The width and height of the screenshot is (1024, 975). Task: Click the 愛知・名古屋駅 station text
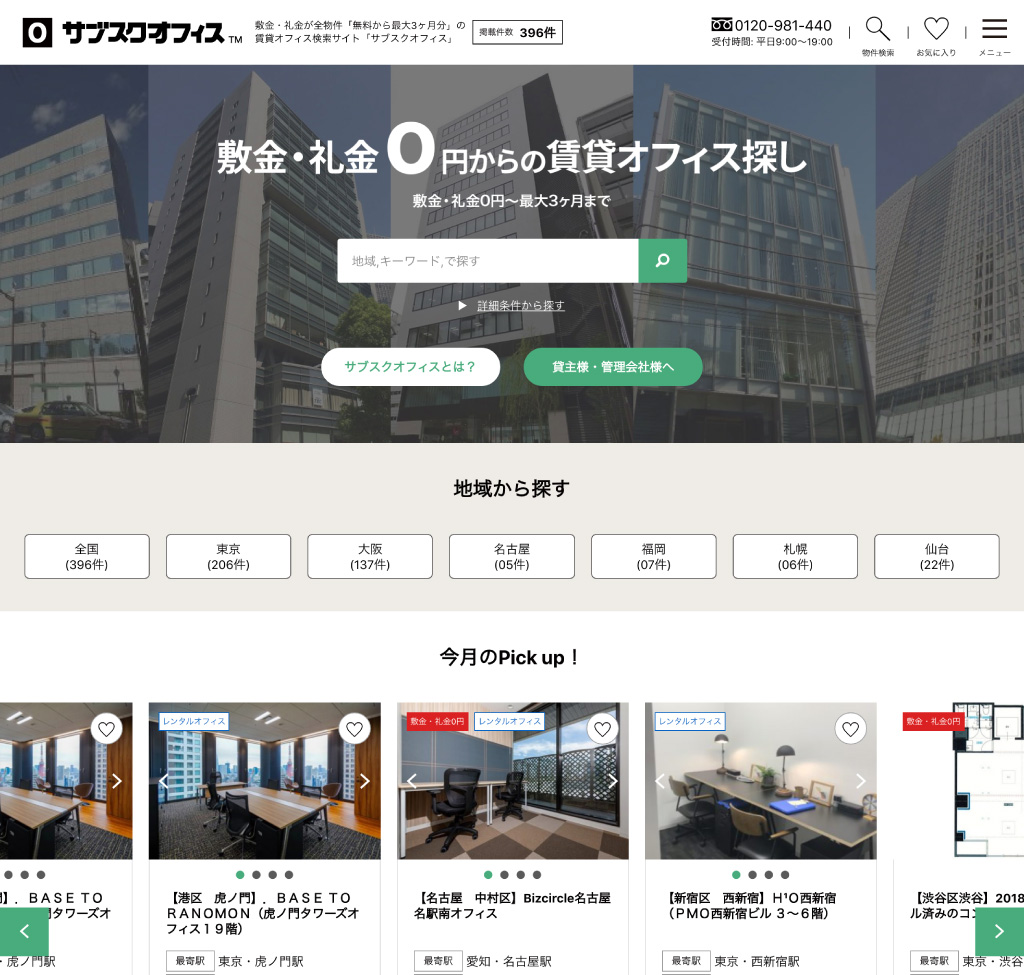coord(509,961)
